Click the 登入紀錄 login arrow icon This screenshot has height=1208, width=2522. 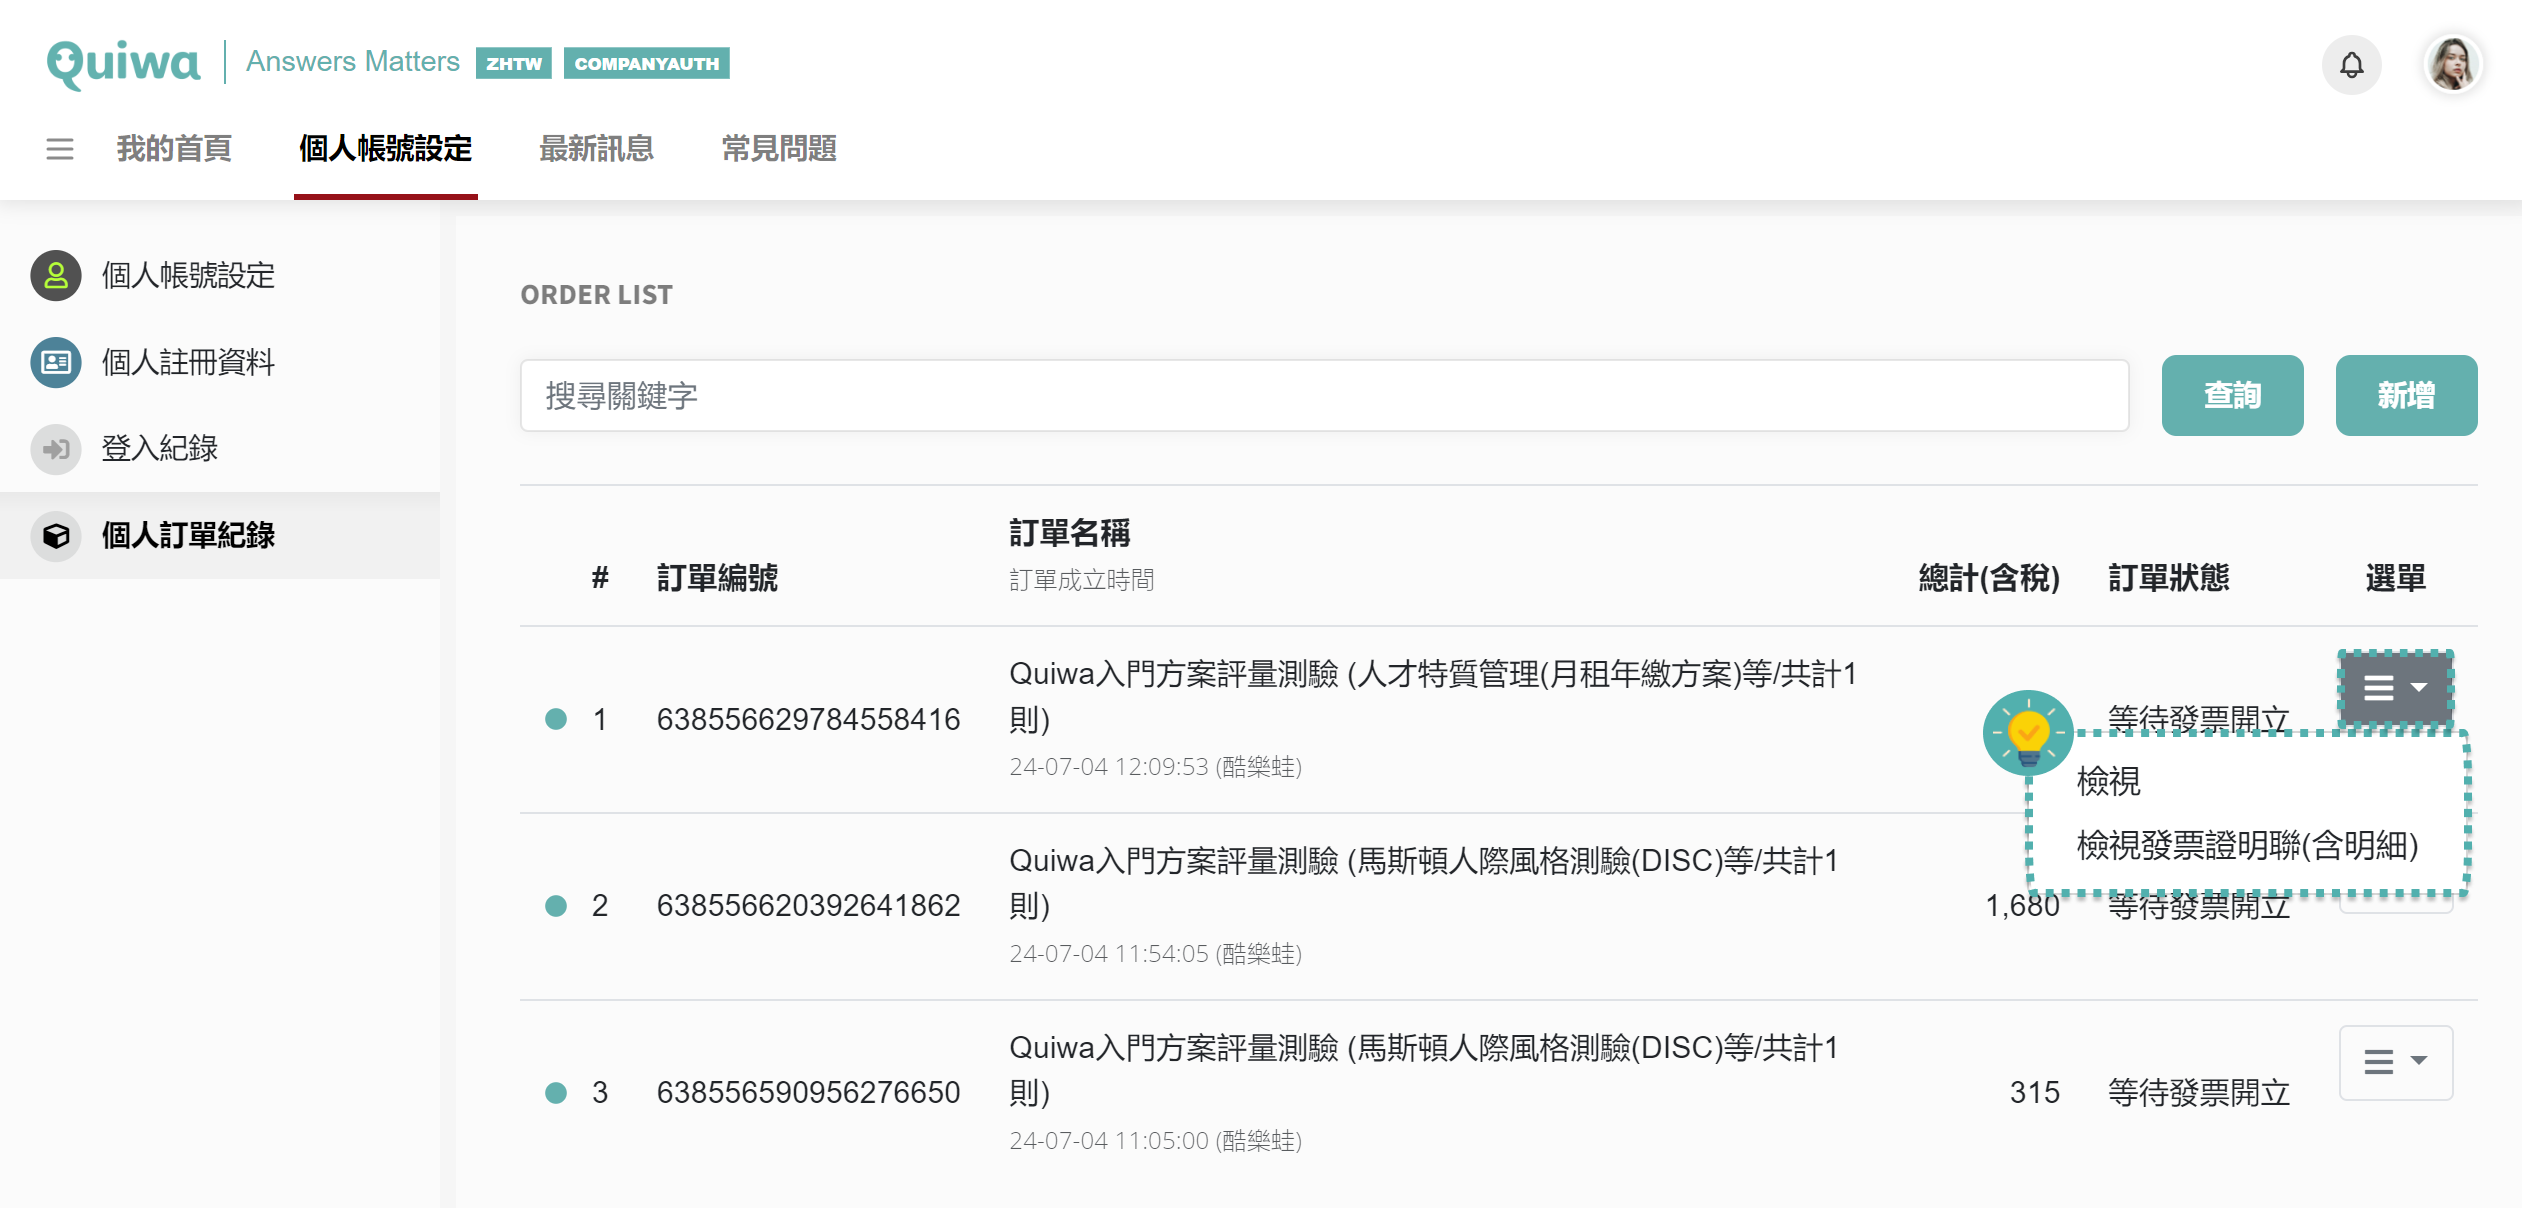[x=56, y=449]
